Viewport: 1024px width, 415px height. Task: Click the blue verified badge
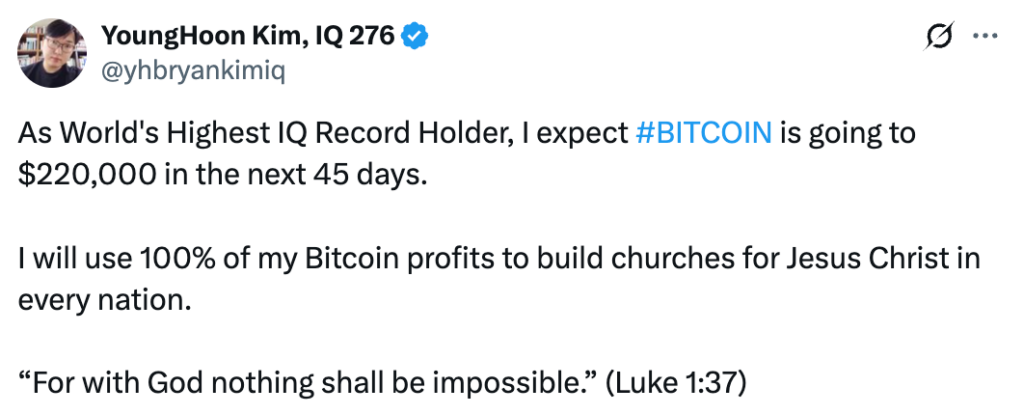tap(416, 38)
